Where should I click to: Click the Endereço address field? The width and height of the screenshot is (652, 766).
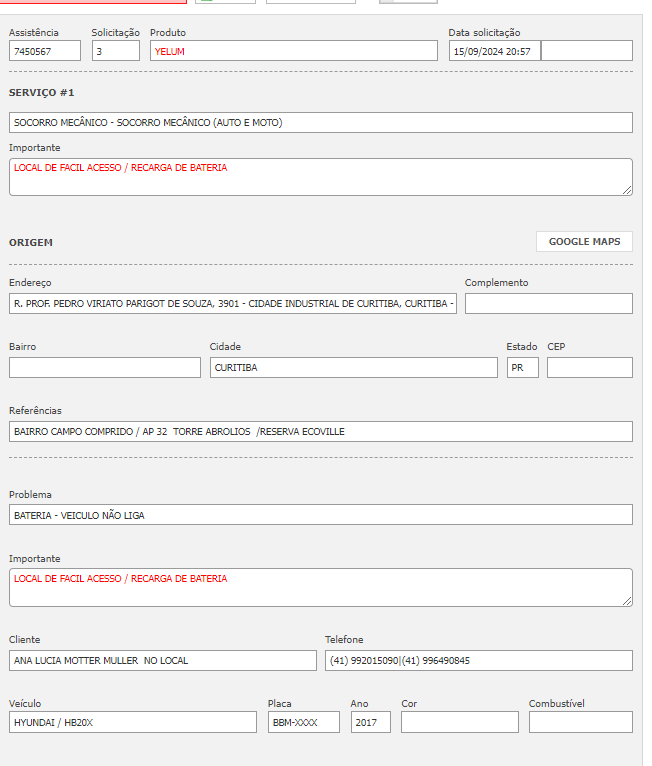[232, 304]
